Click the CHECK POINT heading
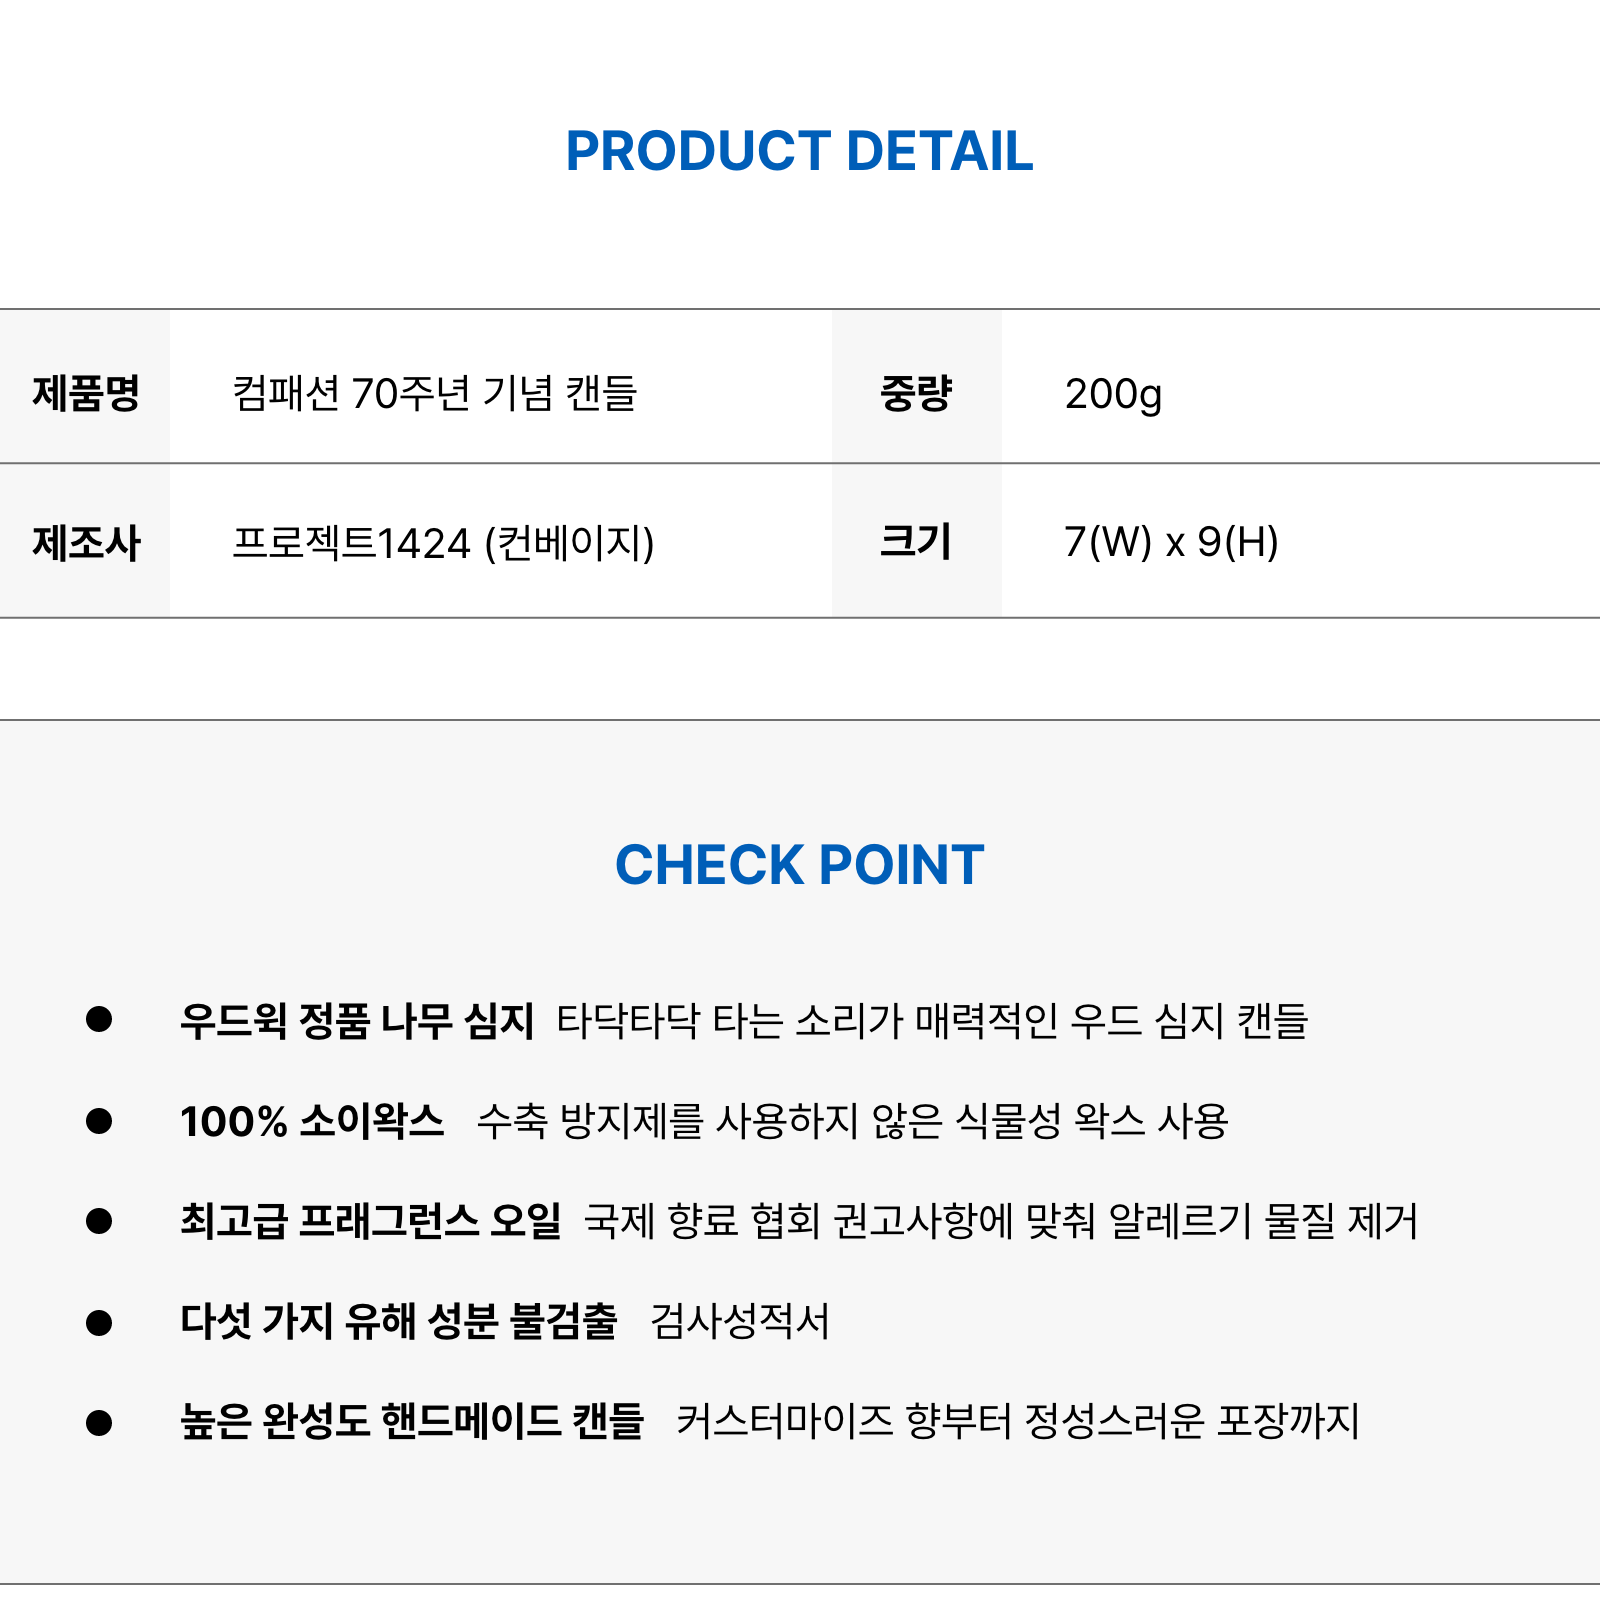 (x=799, y=865)
